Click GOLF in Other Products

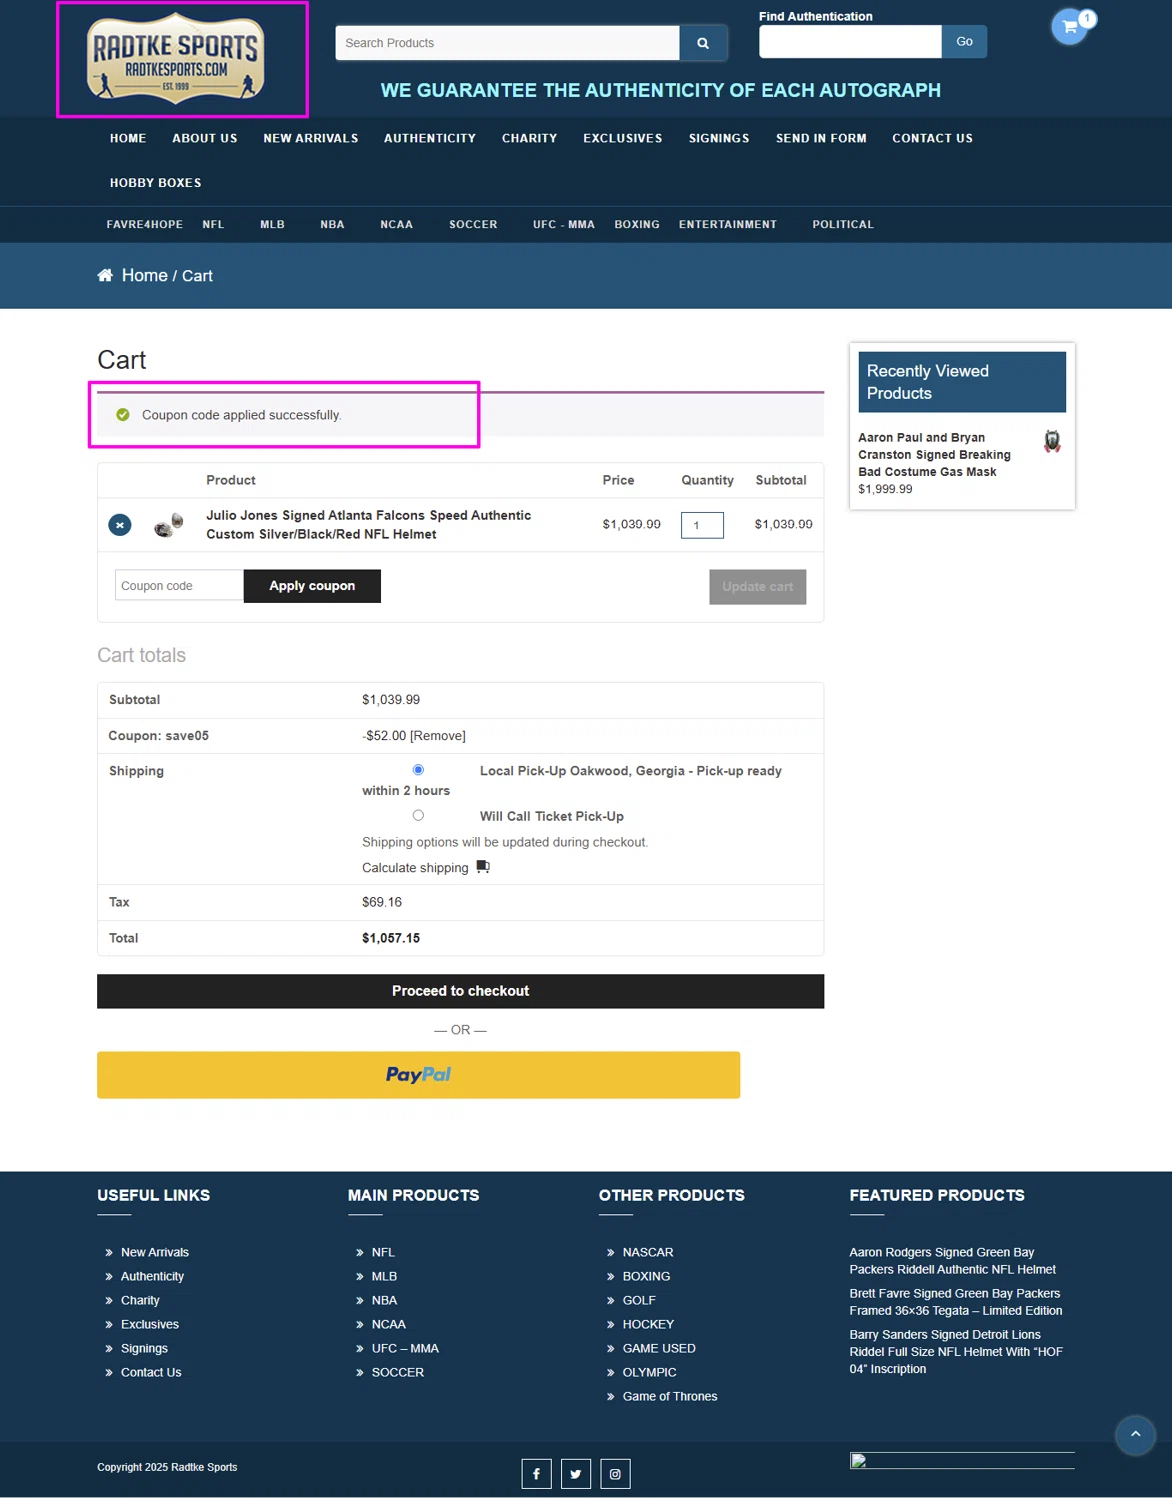639,1300
